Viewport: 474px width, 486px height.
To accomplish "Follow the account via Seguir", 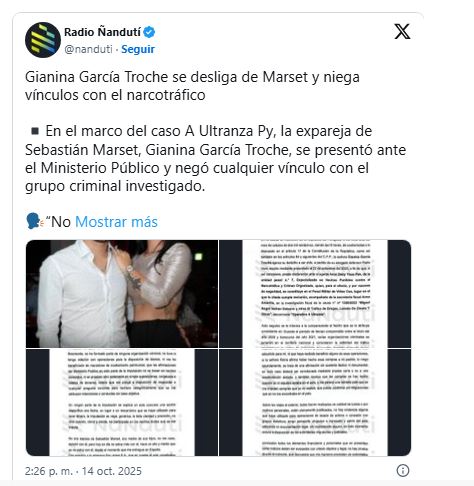I will [x=138, y=49].
